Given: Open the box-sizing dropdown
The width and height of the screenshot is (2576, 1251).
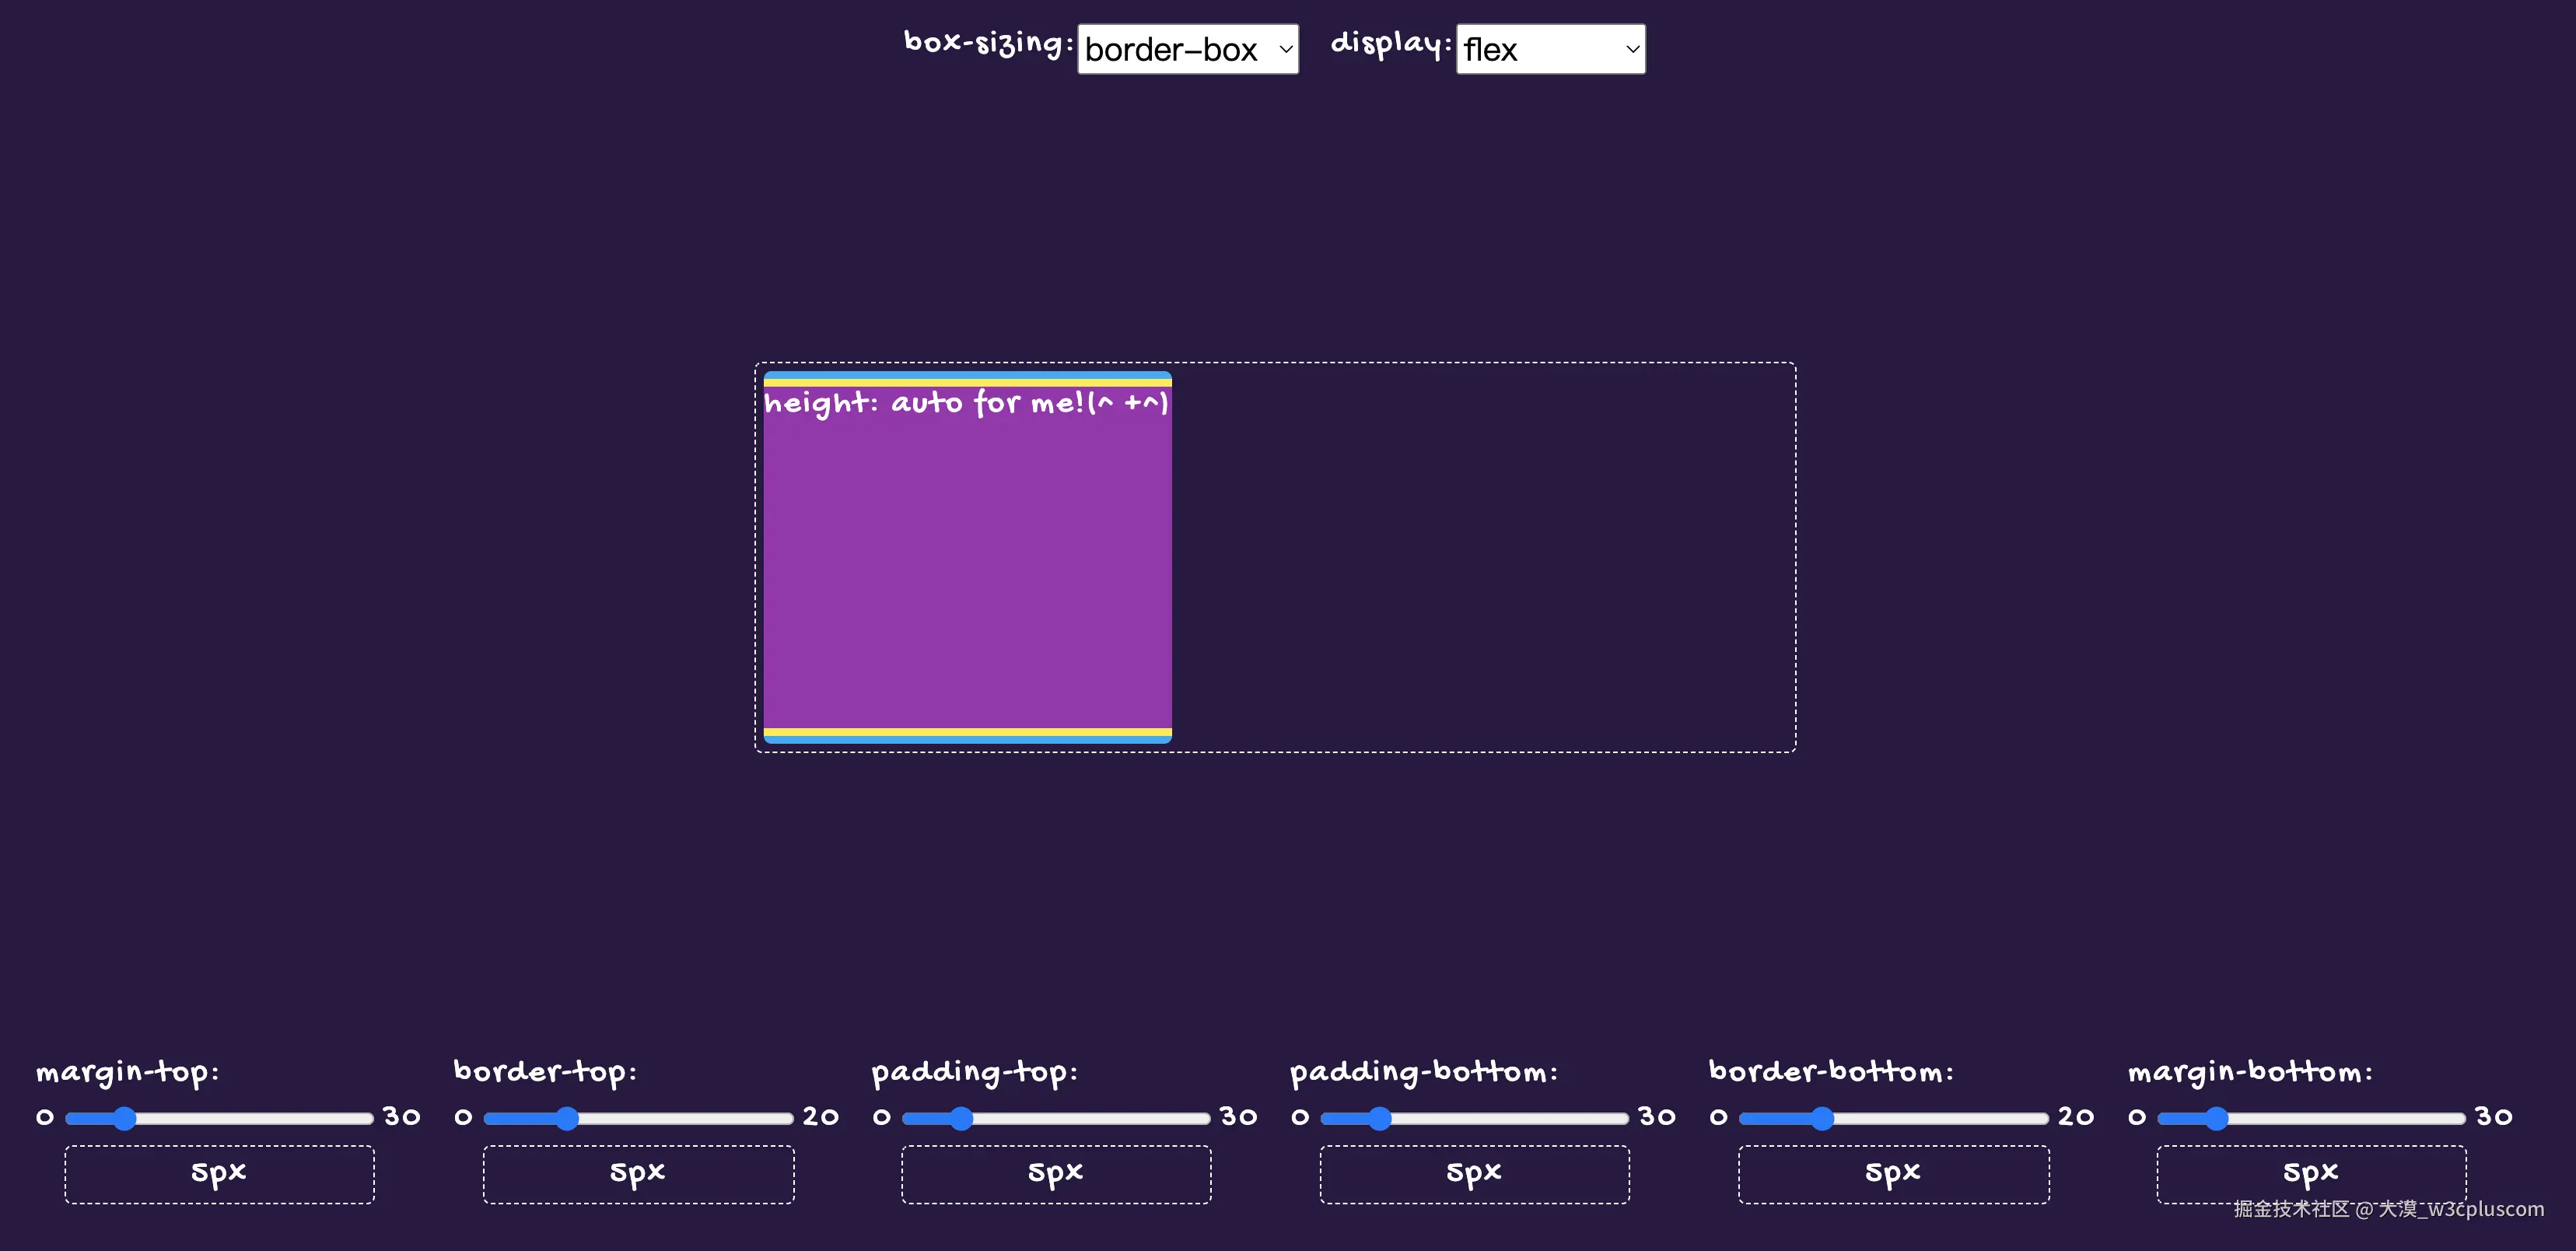Looking at the screenshot, I should pos(1187,49).
